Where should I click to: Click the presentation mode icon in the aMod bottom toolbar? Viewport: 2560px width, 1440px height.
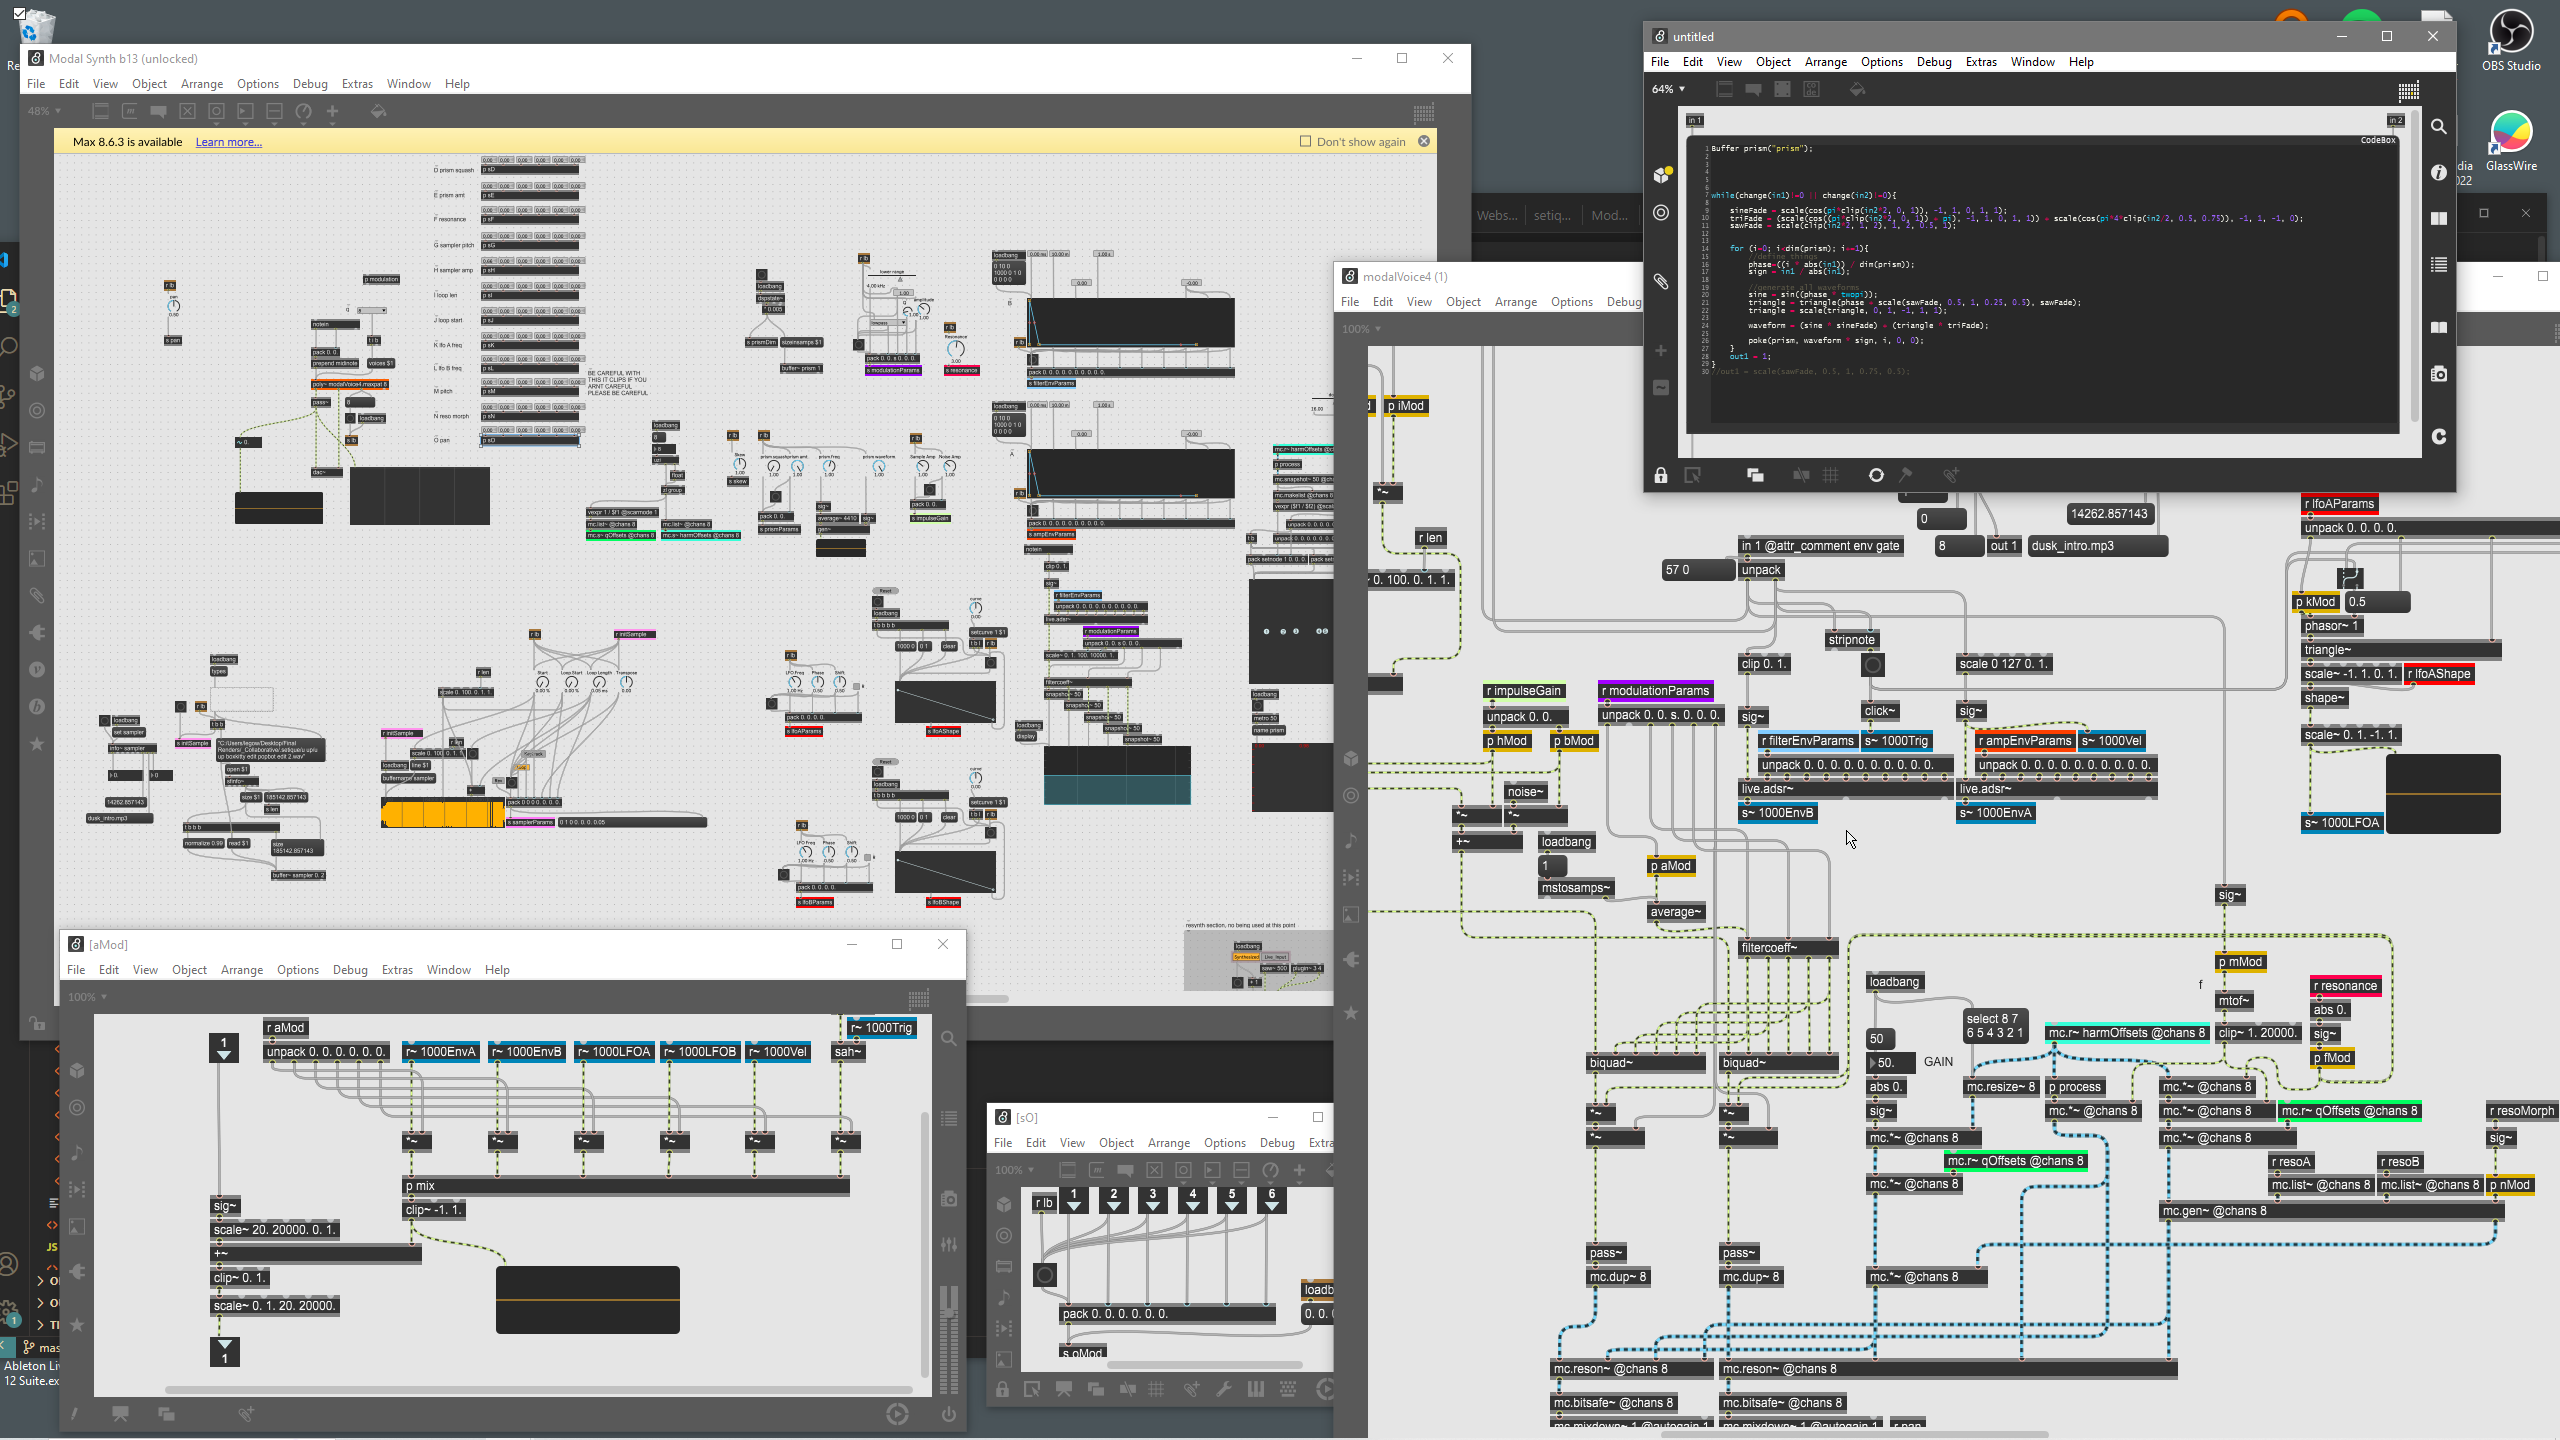pos(120,1414)
